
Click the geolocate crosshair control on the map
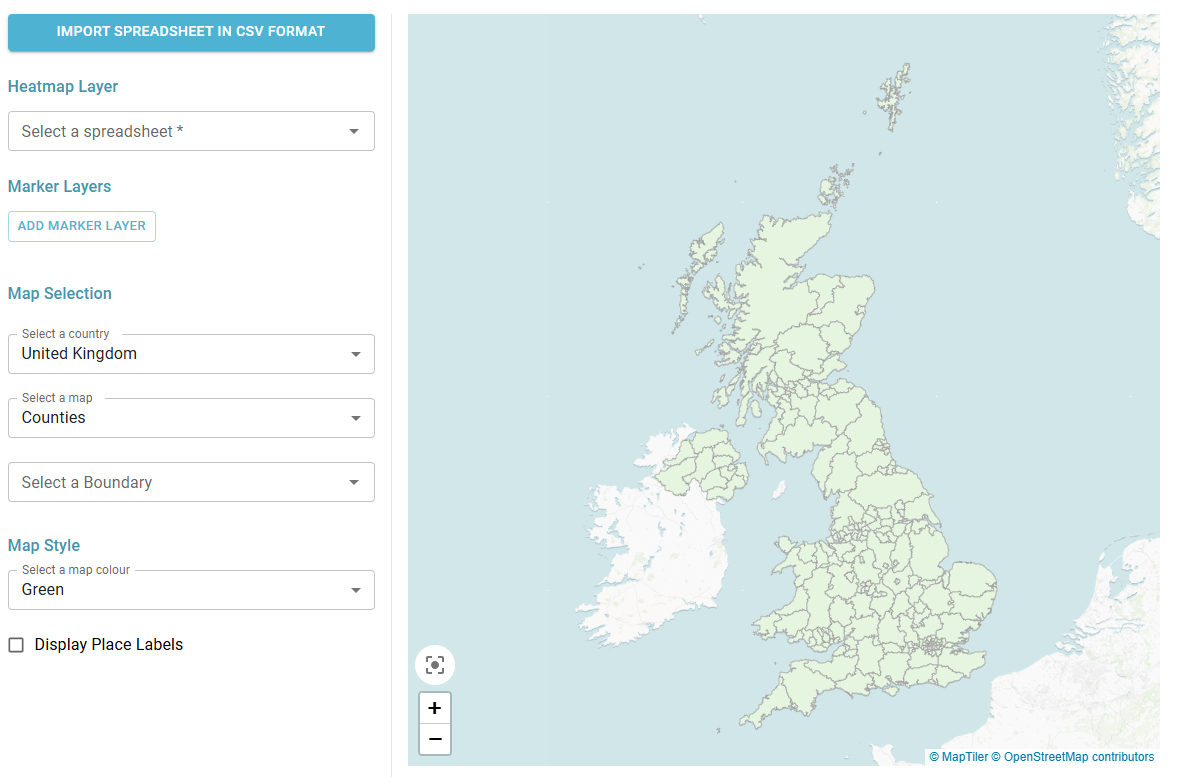click(x=434, y=664)
